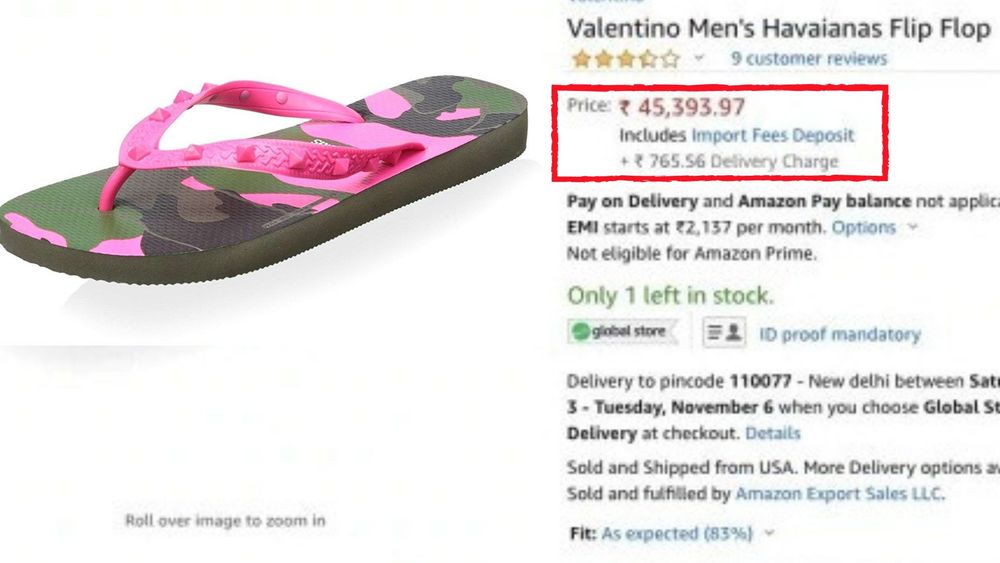
Task: Click the Import Fees Deposit link
Action: tap(773, 134)
